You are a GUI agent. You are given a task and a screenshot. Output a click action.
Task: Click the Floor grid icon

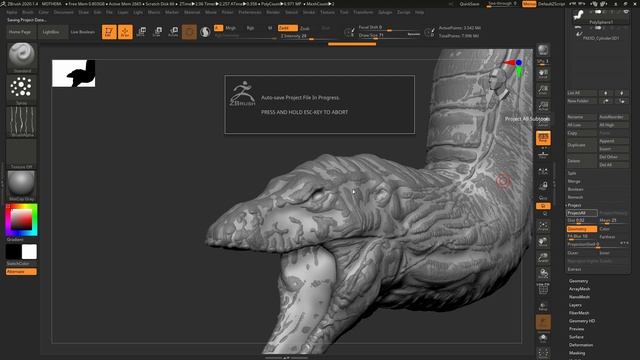click(543, 155)
